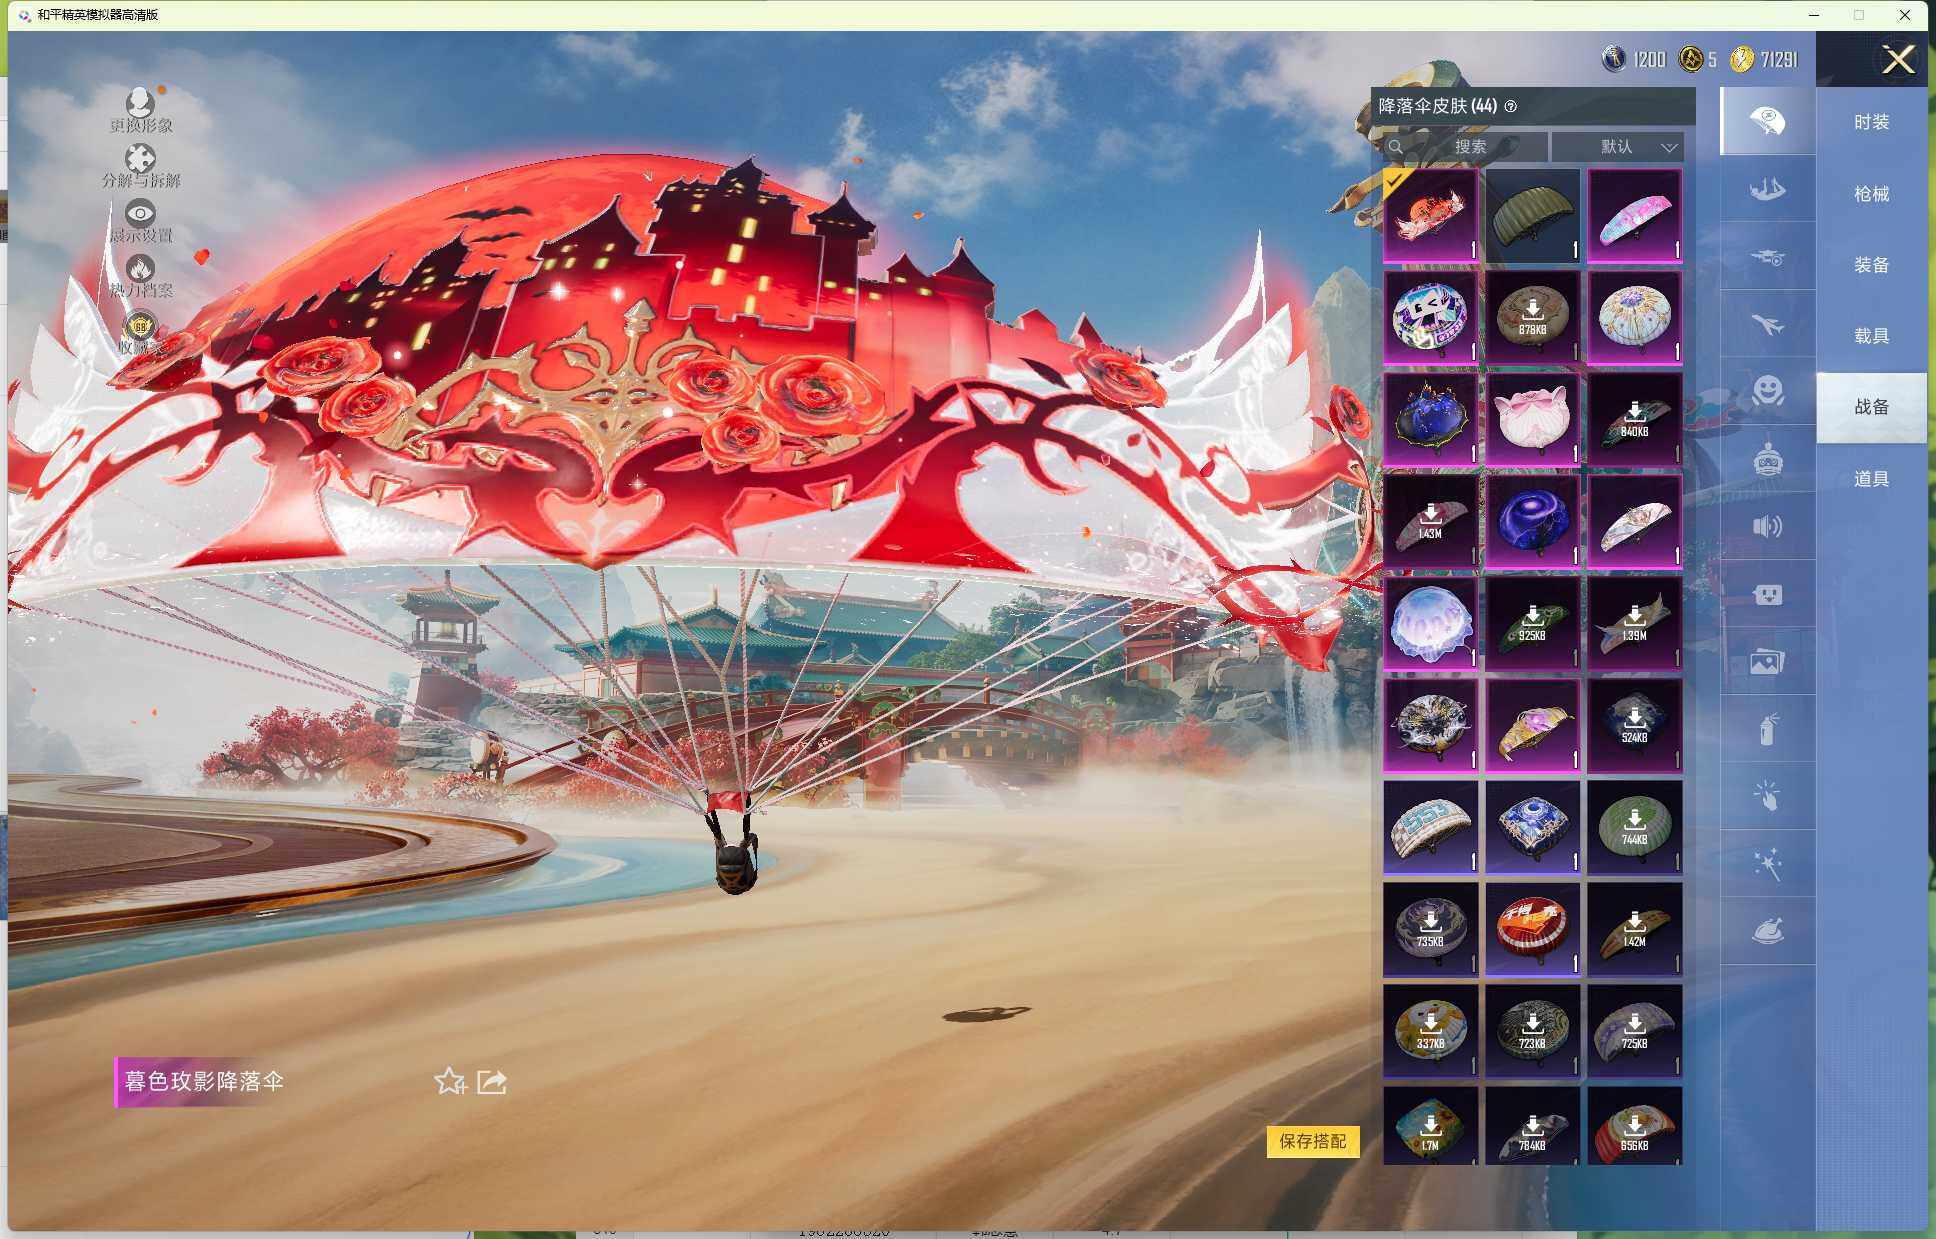Image resolution: width=1936 pixels, height=1239 pixels.
Task: Click the 搜索 search field
Action: 1469,147
